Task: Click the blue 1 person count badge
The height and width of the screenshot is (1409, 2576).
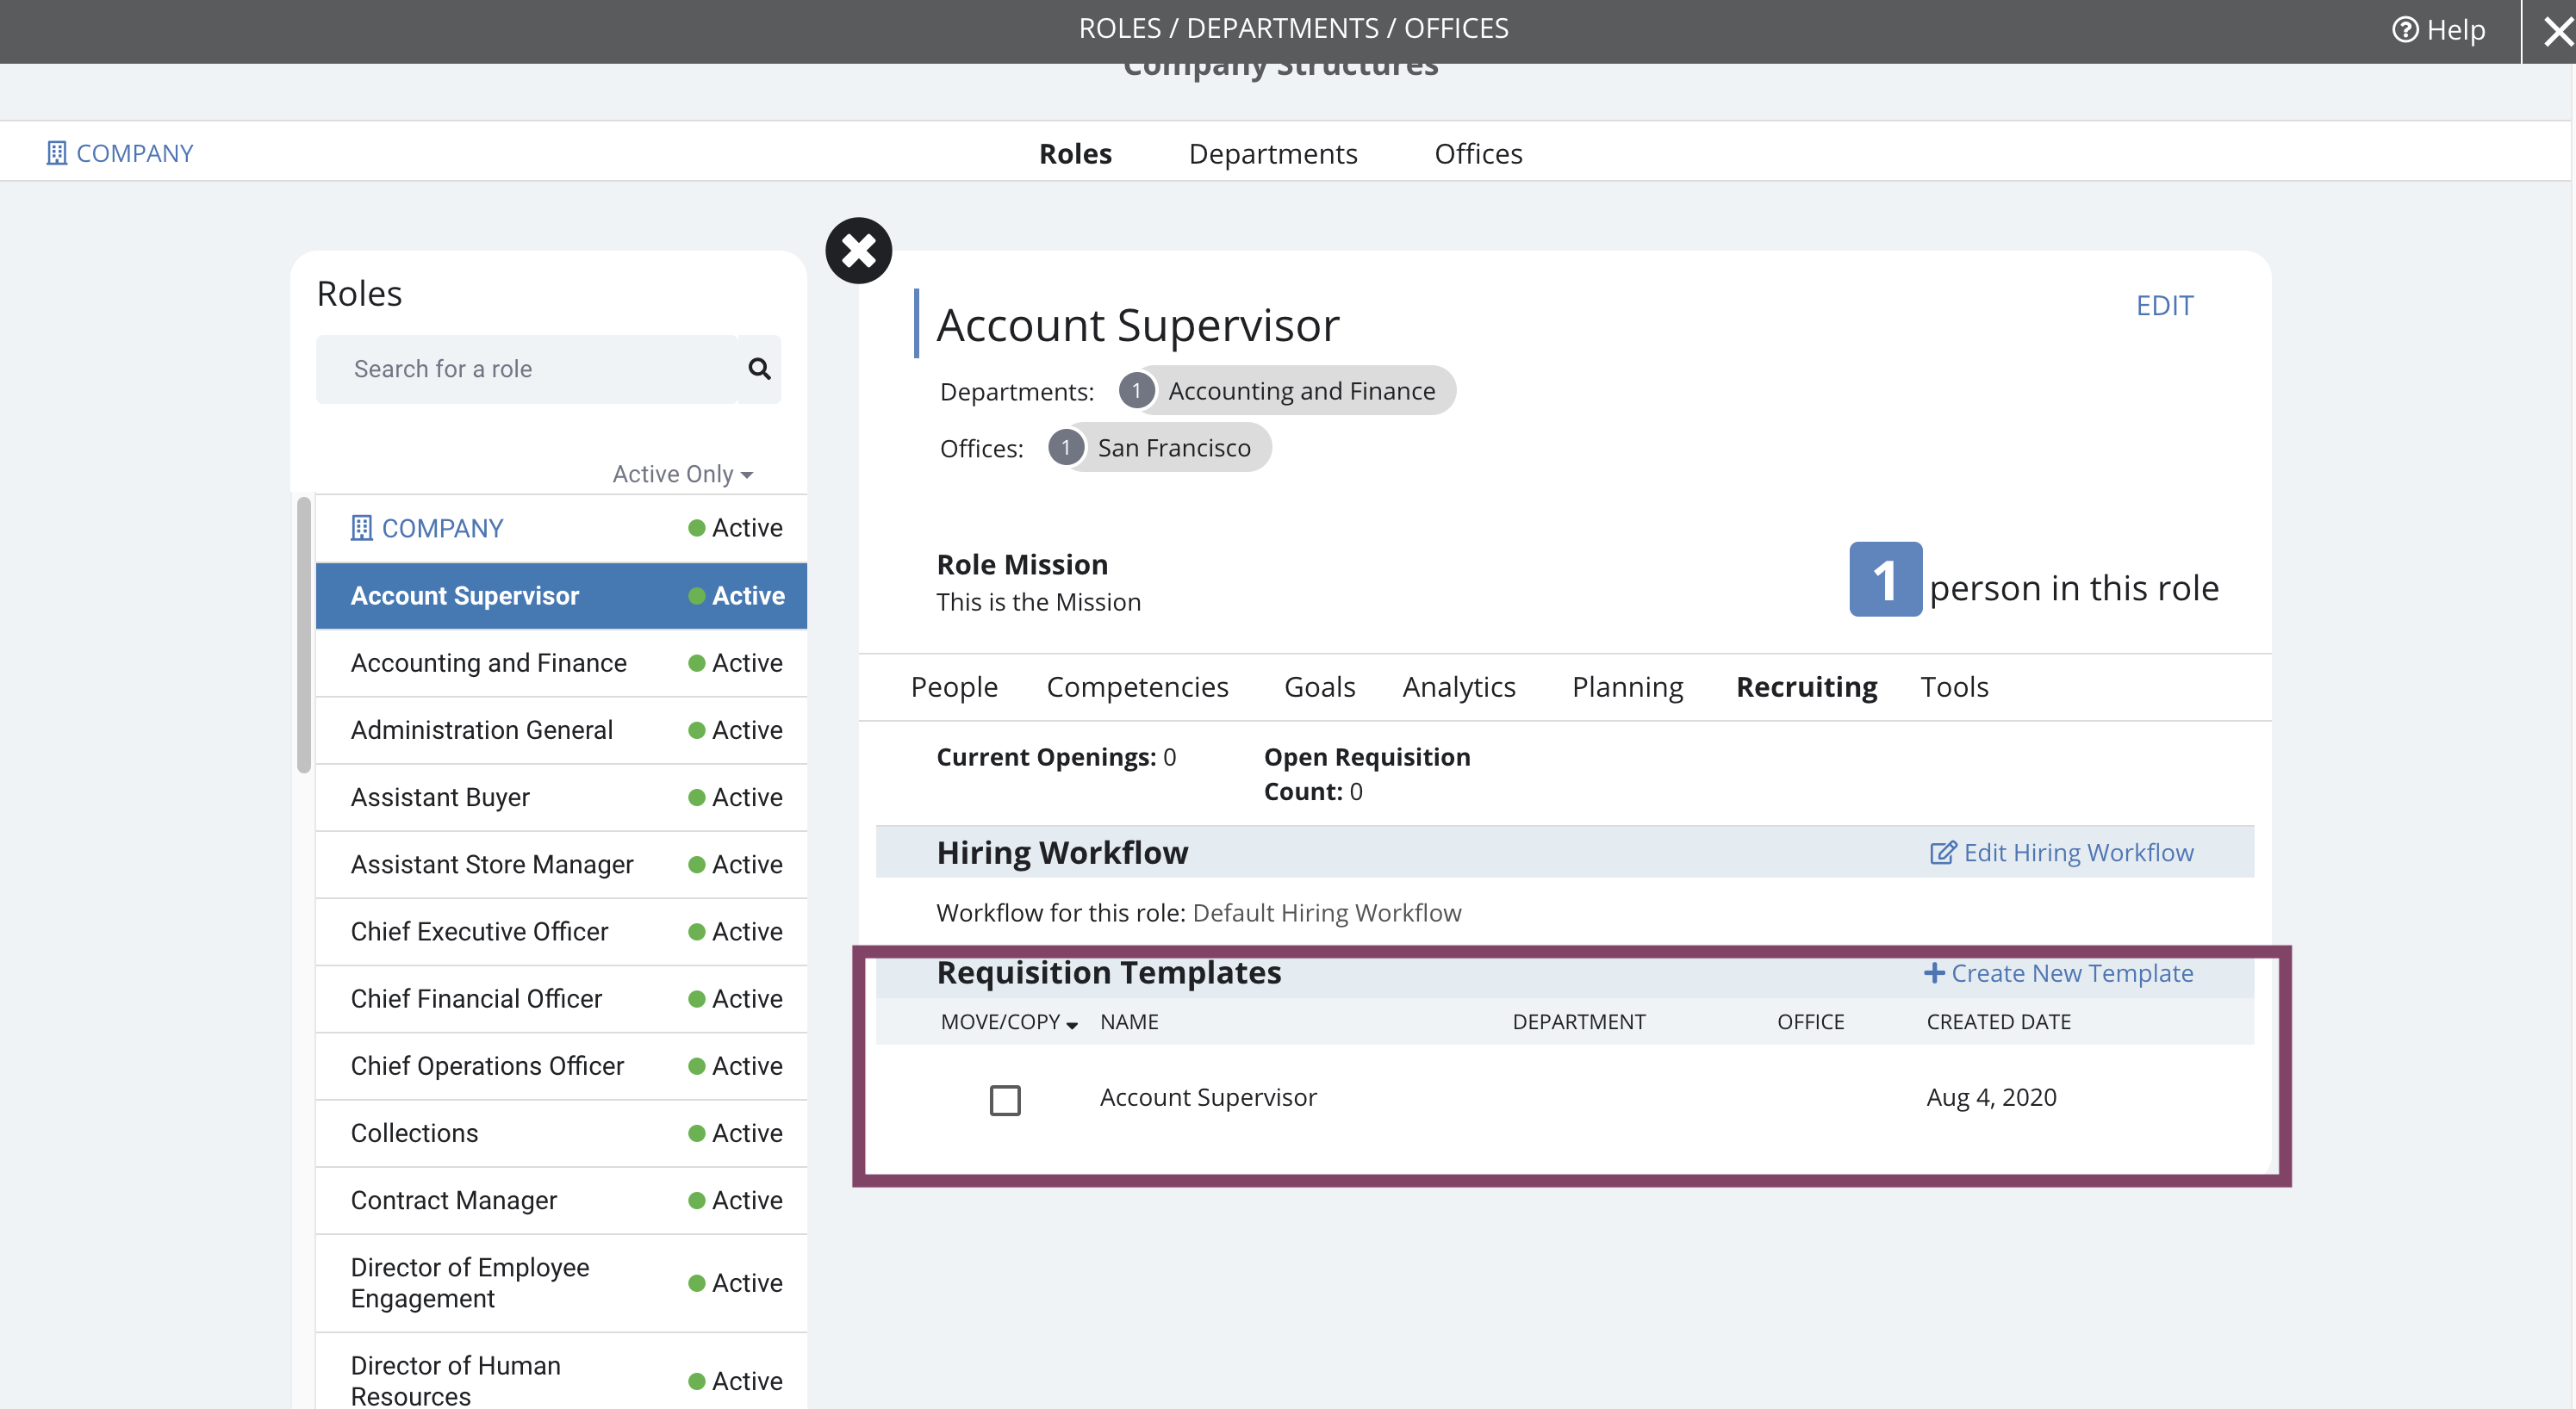Action: (1885, 580)
